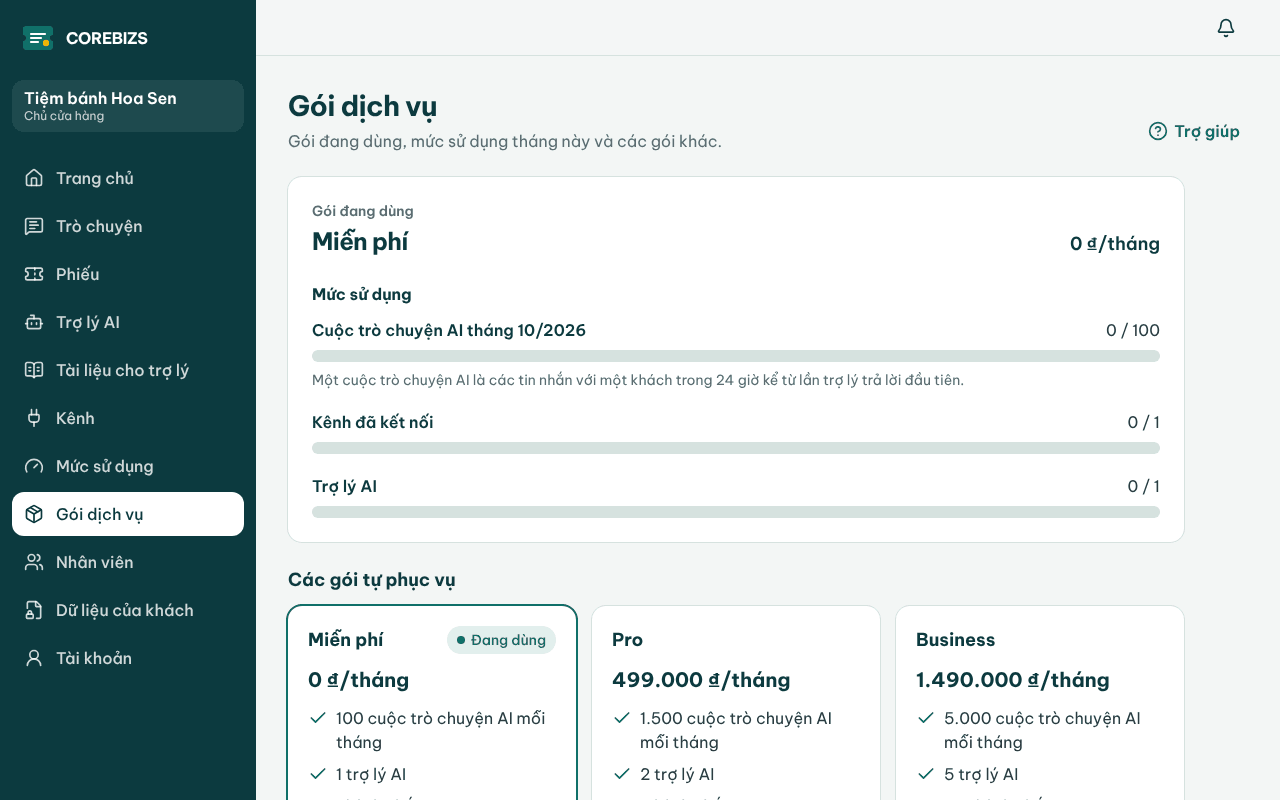This screenshot has width=1280, height=800.
Task: Click the Mức sử dụng gauge icon
Action: click(x=34, y=466)
